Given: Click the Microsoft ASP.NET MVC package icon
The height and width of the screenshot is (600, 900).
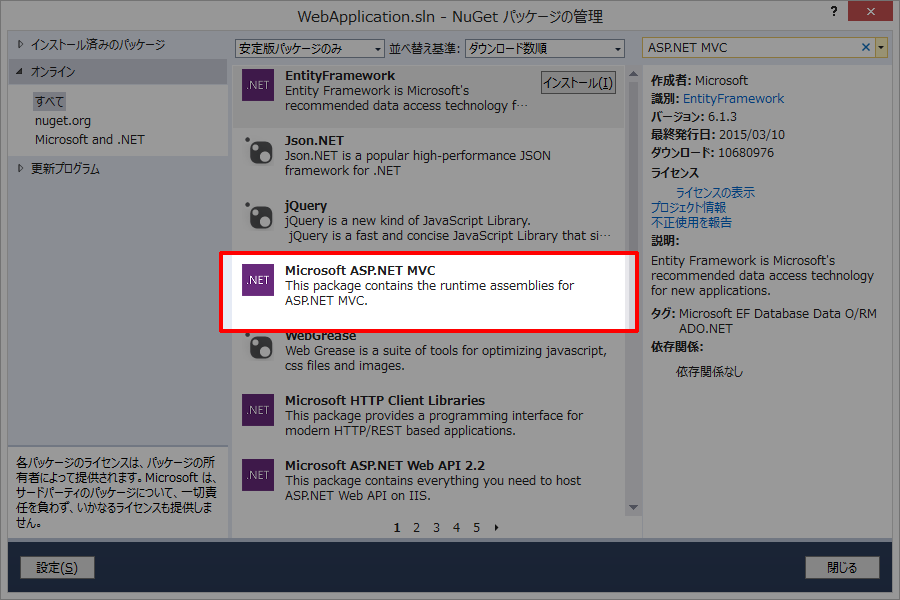Looking at the screenshot, I should tap(258, 280).
